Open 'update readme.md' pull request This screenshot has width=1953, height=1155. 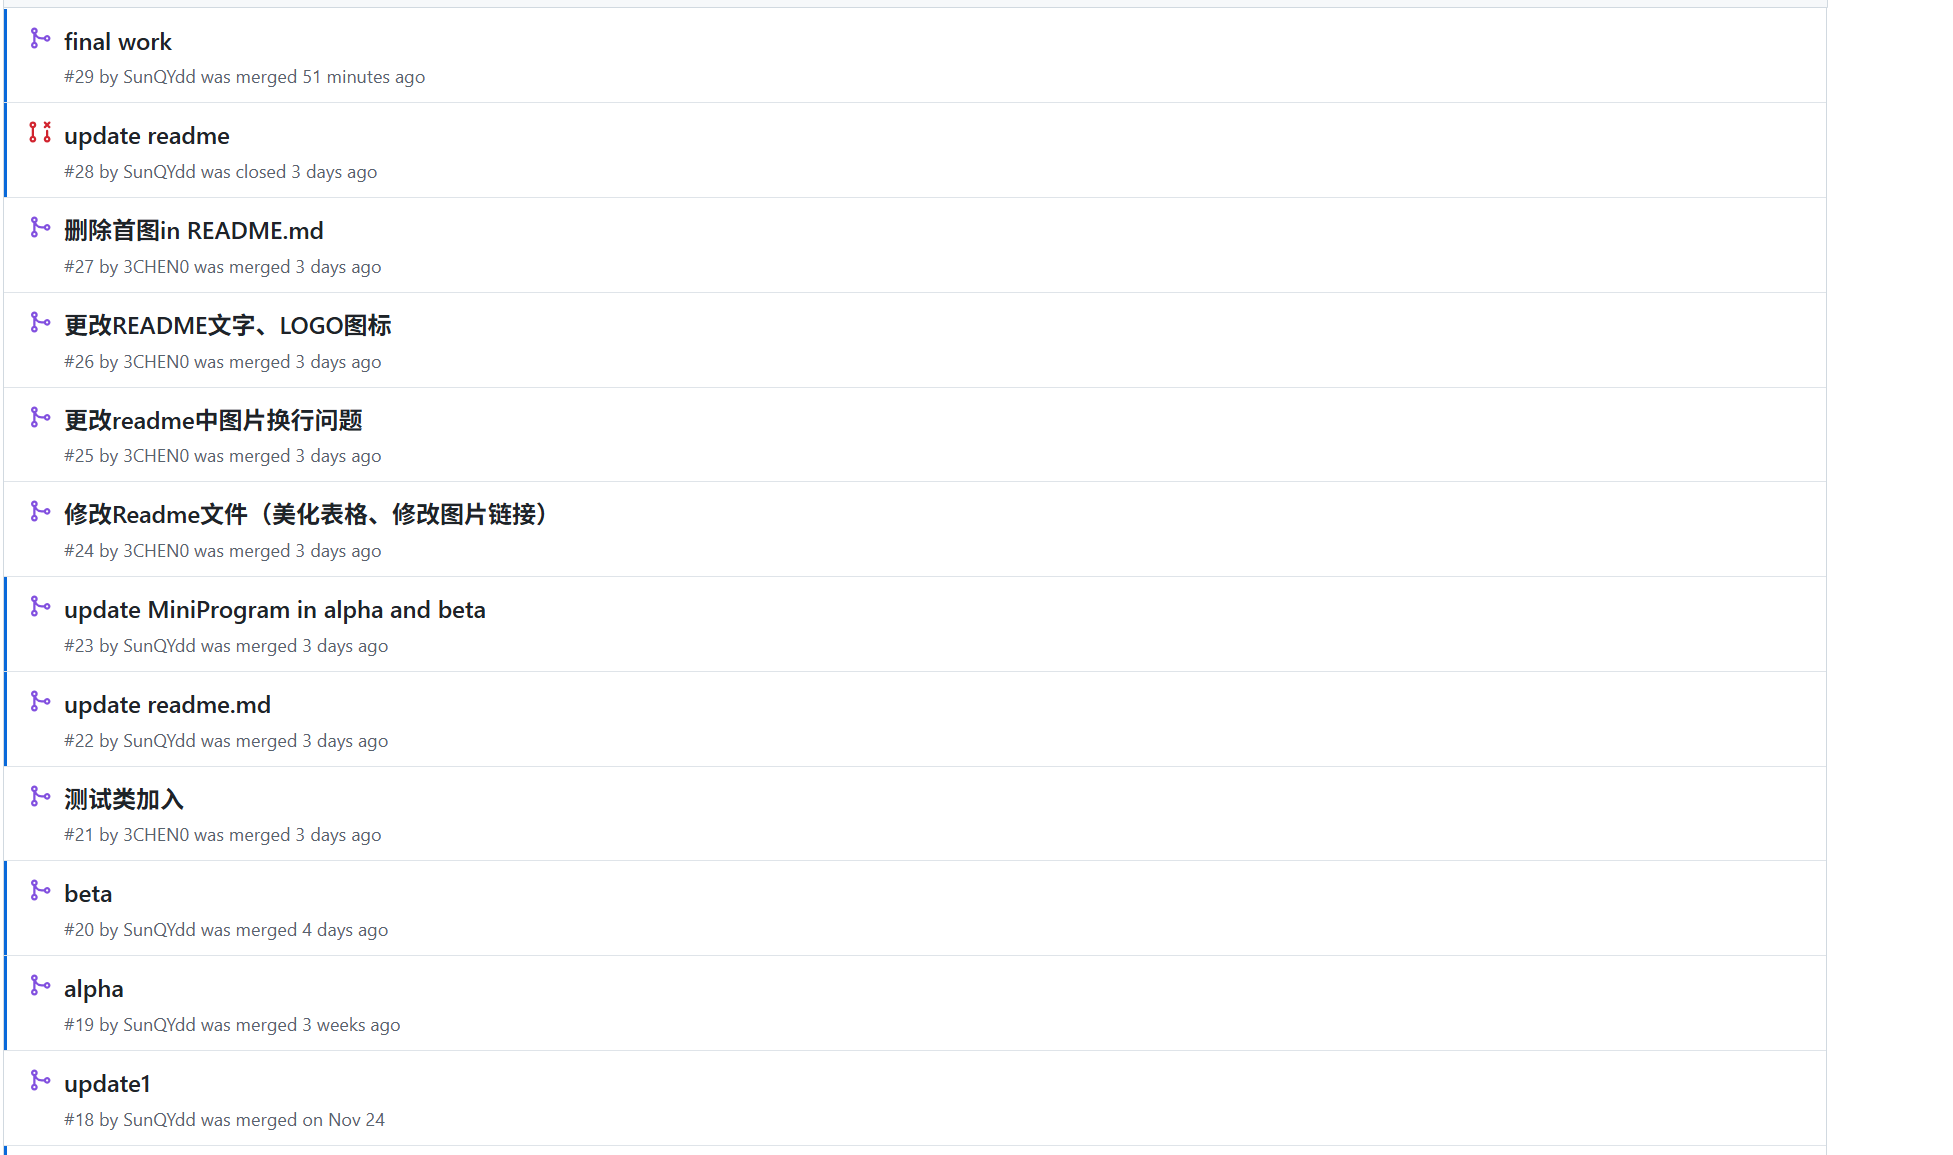tap(167, 705)
